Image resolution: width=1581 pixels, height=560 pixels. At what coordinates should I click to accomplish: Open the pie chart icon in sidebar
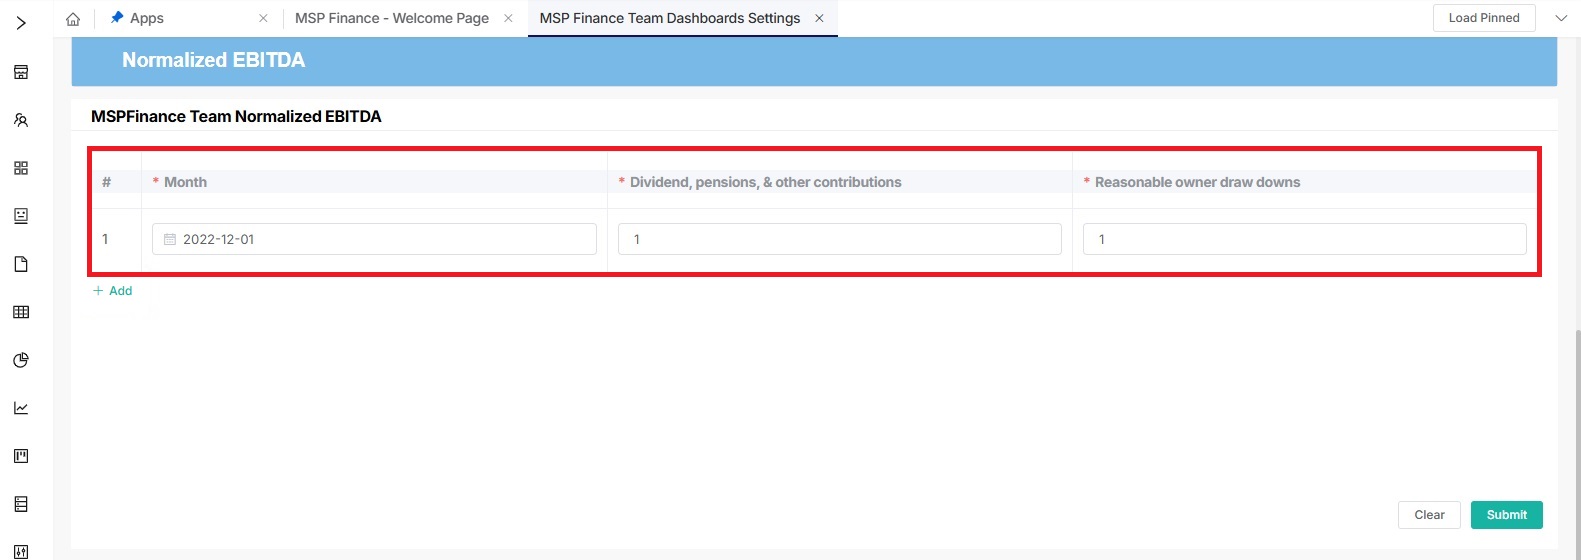pos(21,360)
